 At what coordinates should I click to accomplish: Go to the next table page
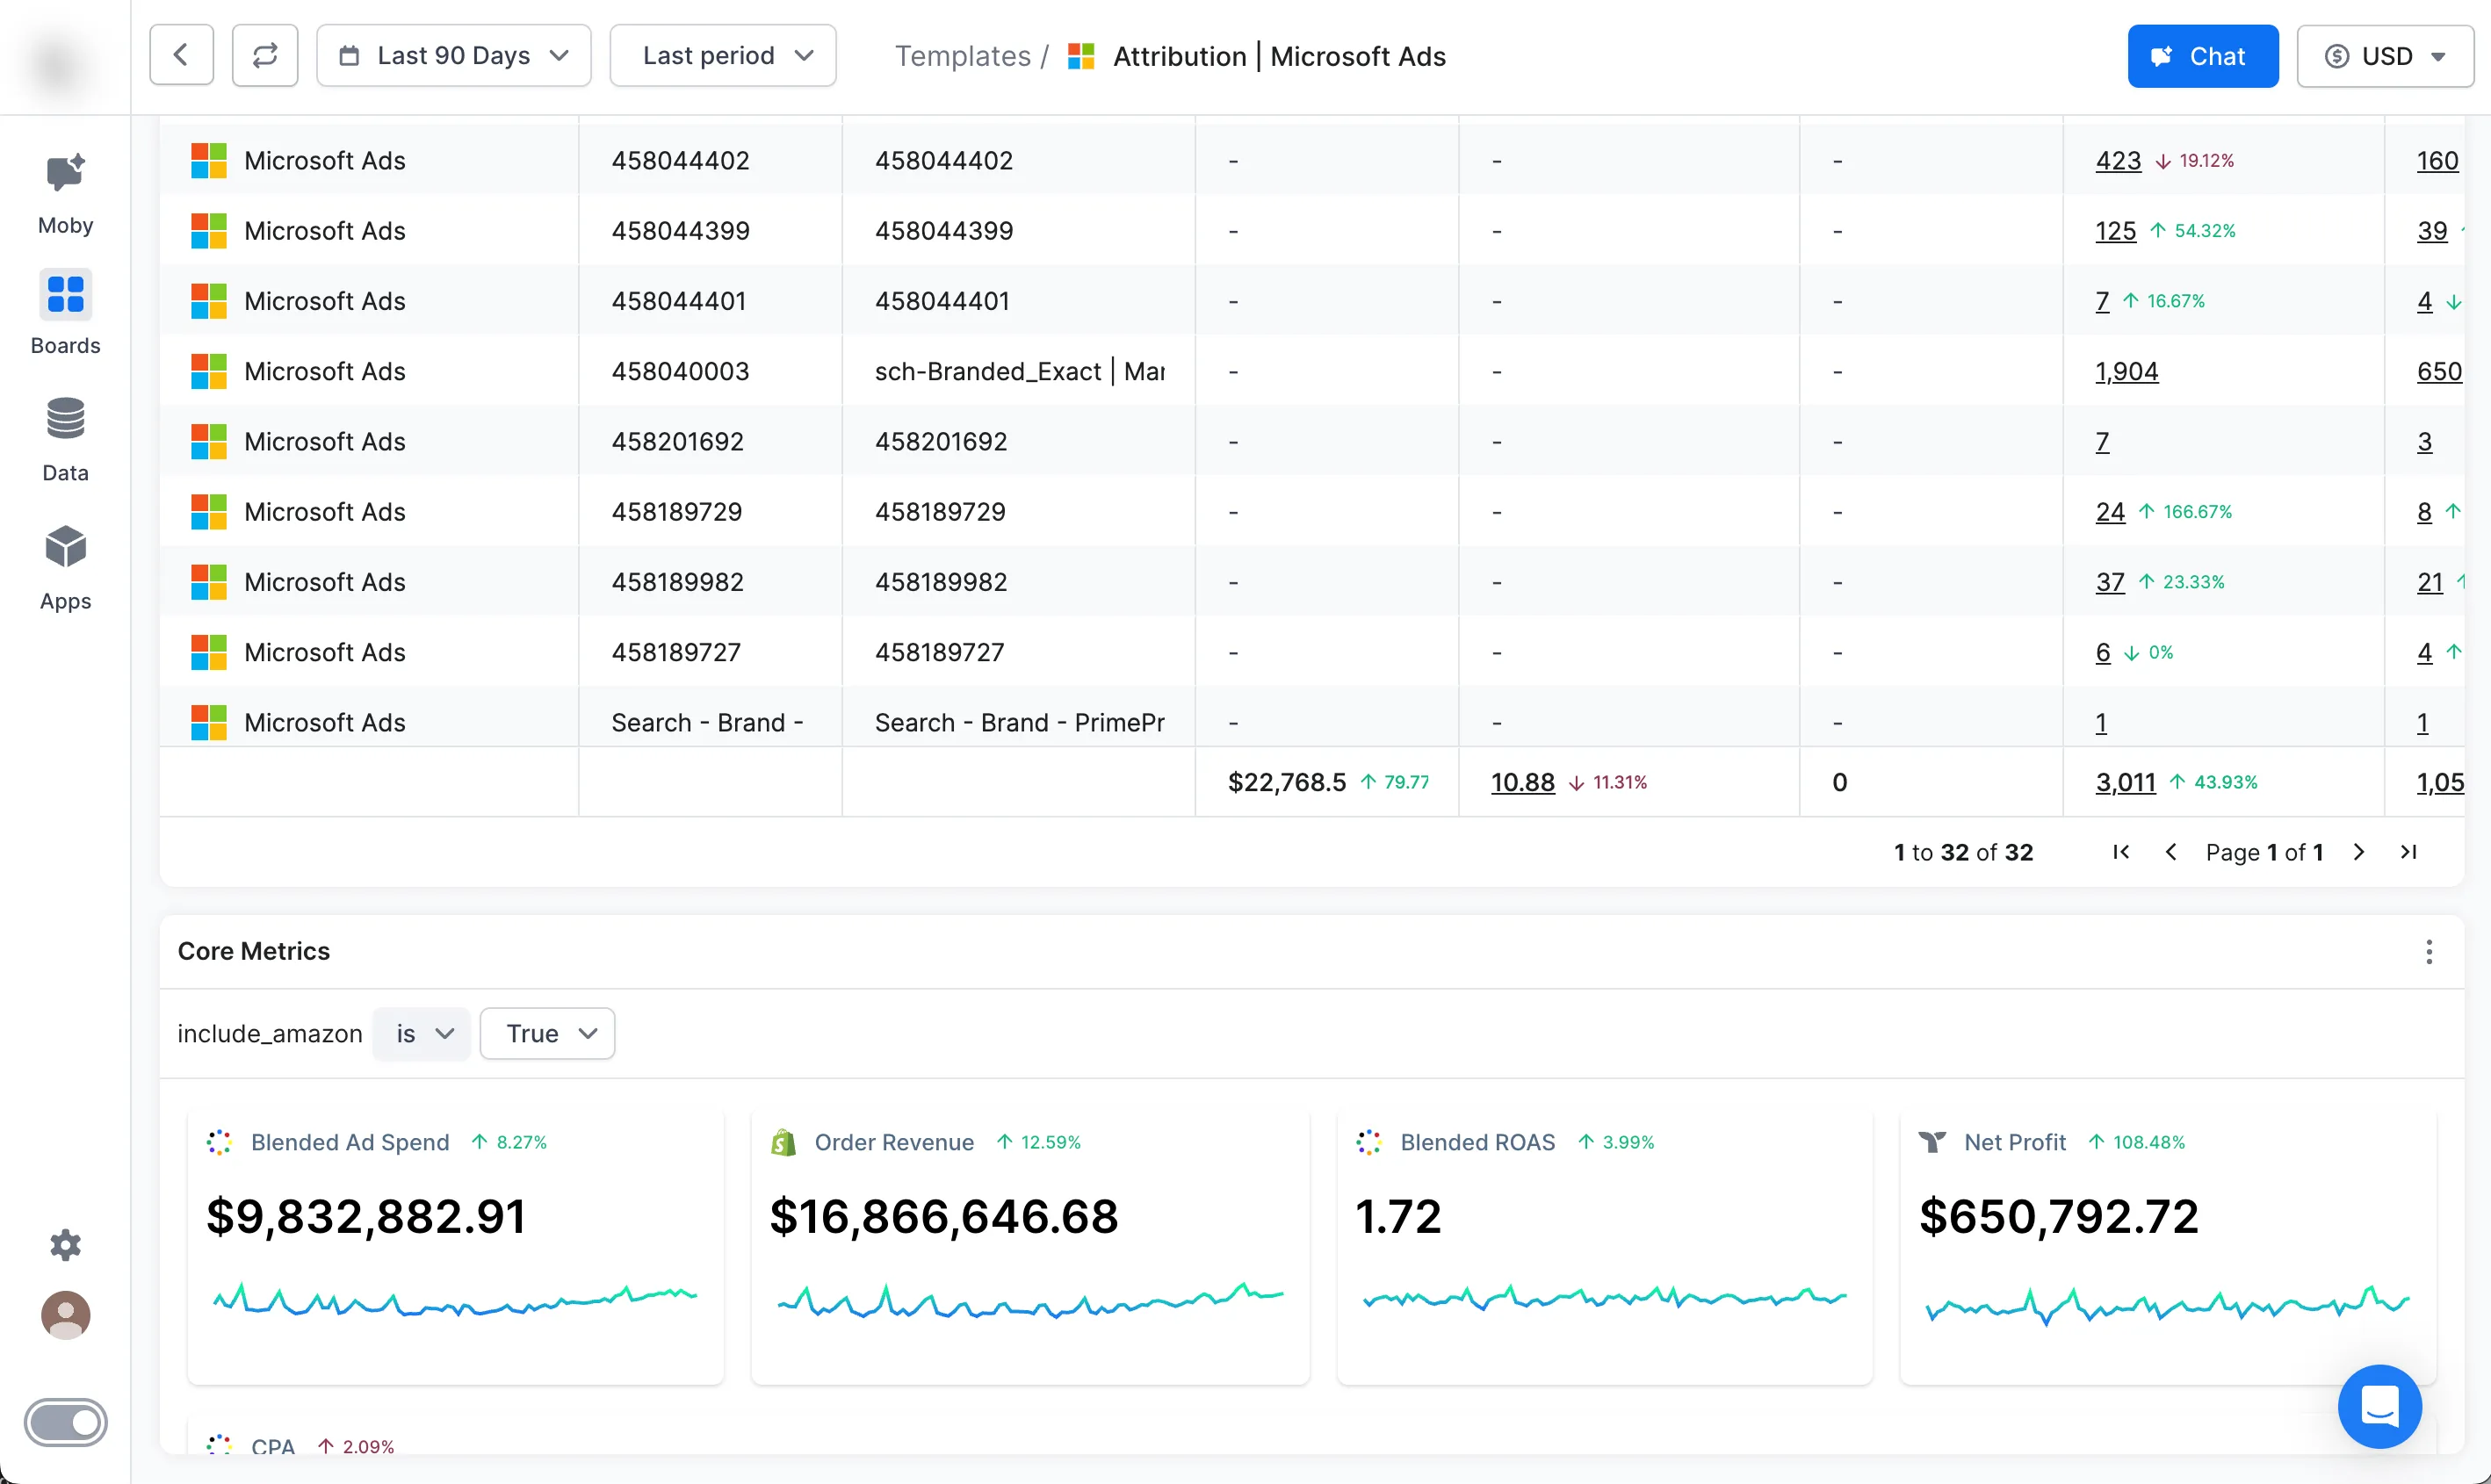(2359, 852)
